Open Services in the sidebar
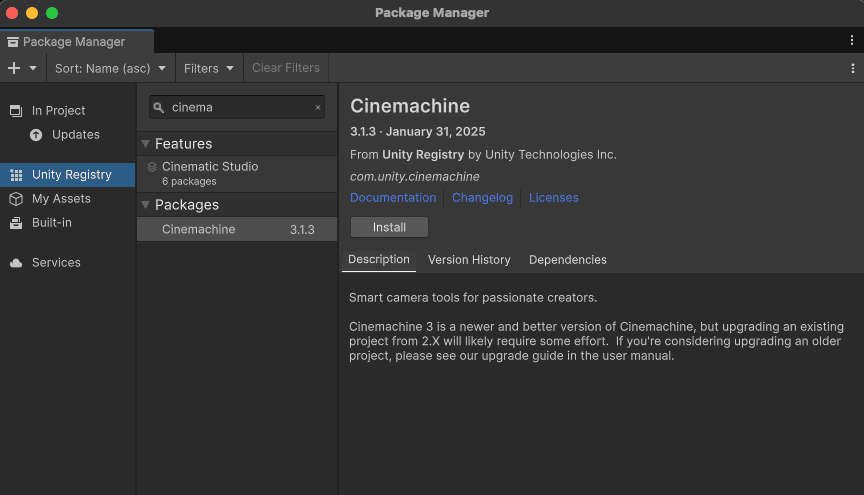The width and height of the screenshot is (864, 495). tap(56, 262)
